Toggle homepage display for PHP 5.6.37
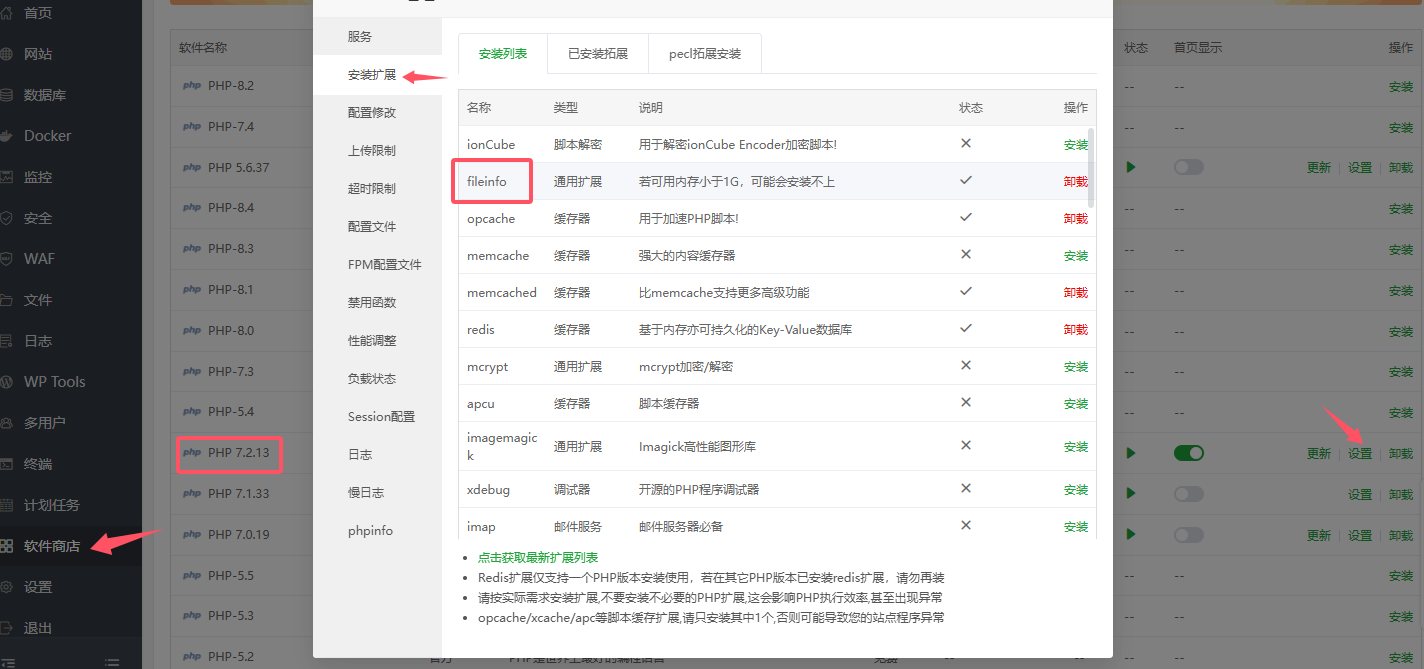This screenshot has height=669, width=1424. coord(1188,167)
